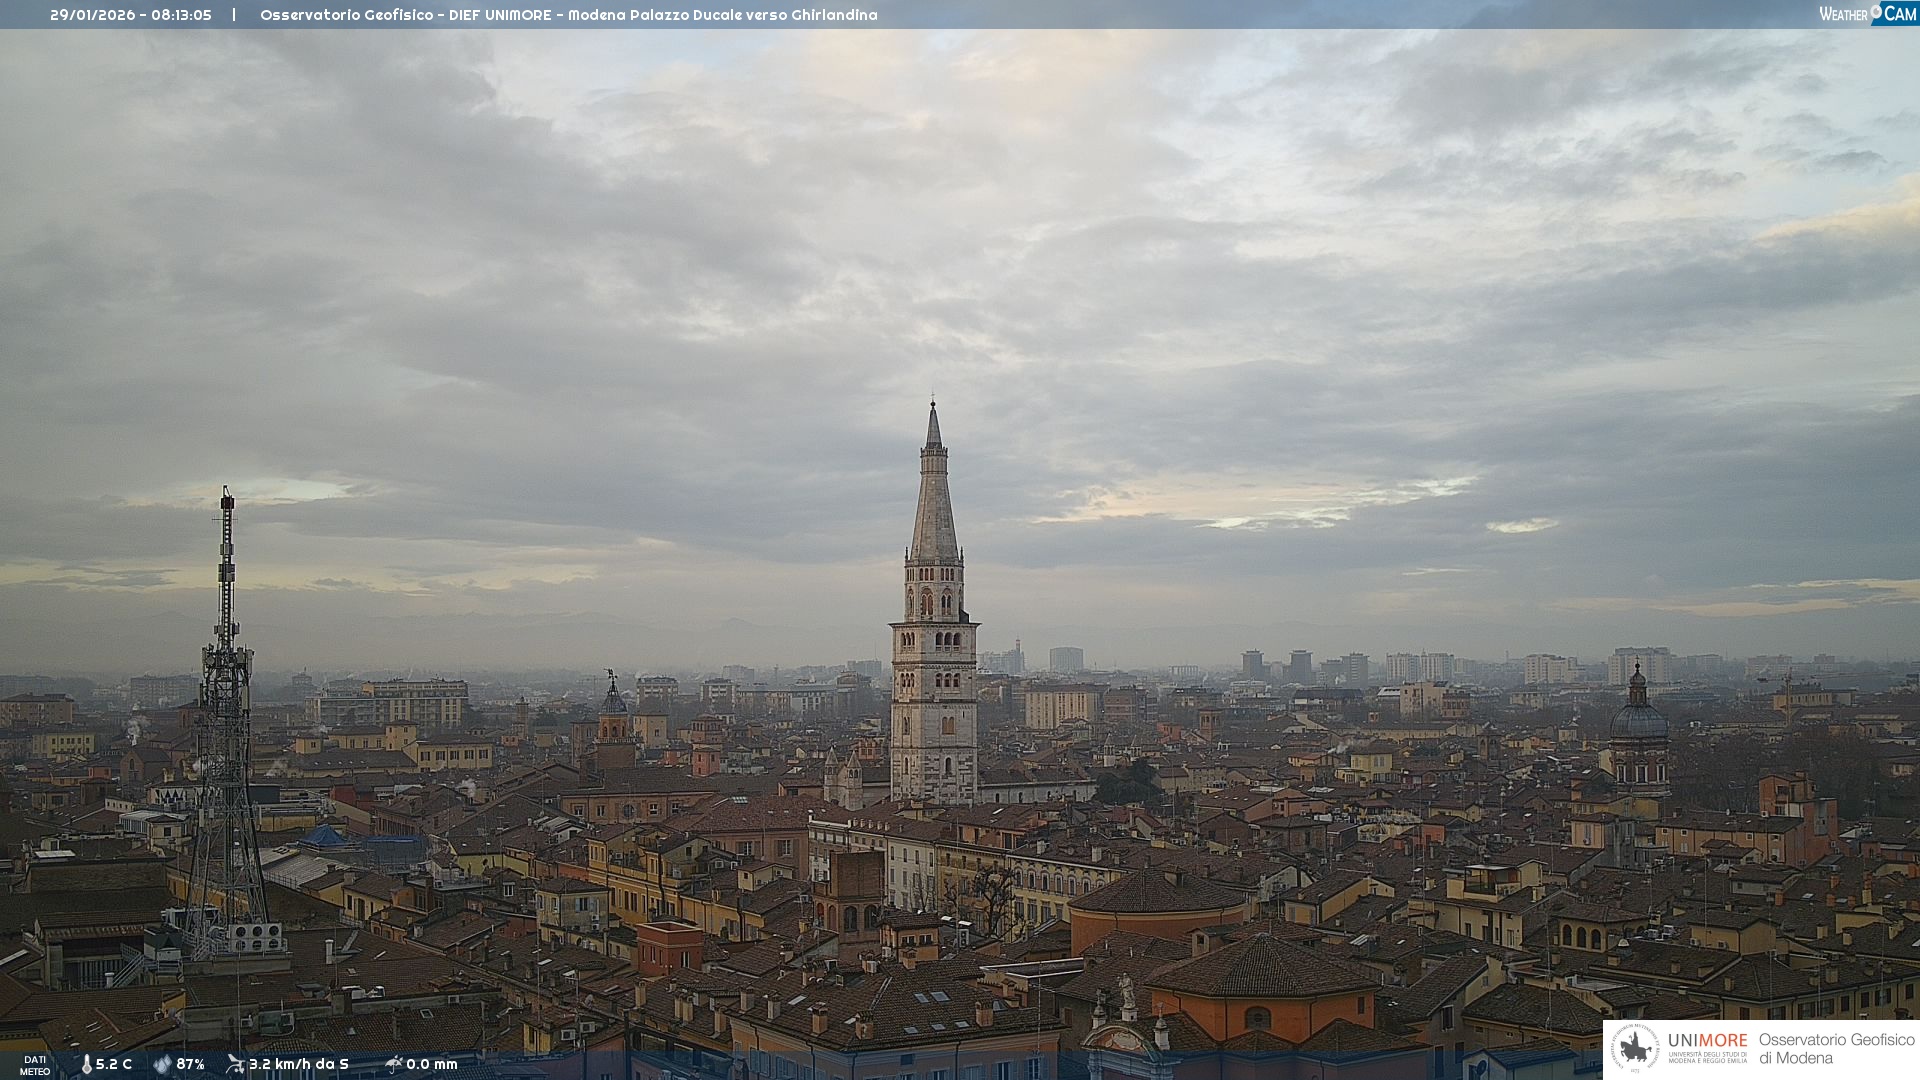Image resolution: width=1920 pixels, height=1080 pixels.
Task: Click the 0.0 mm rainfall value
Action: [432, 1065]
